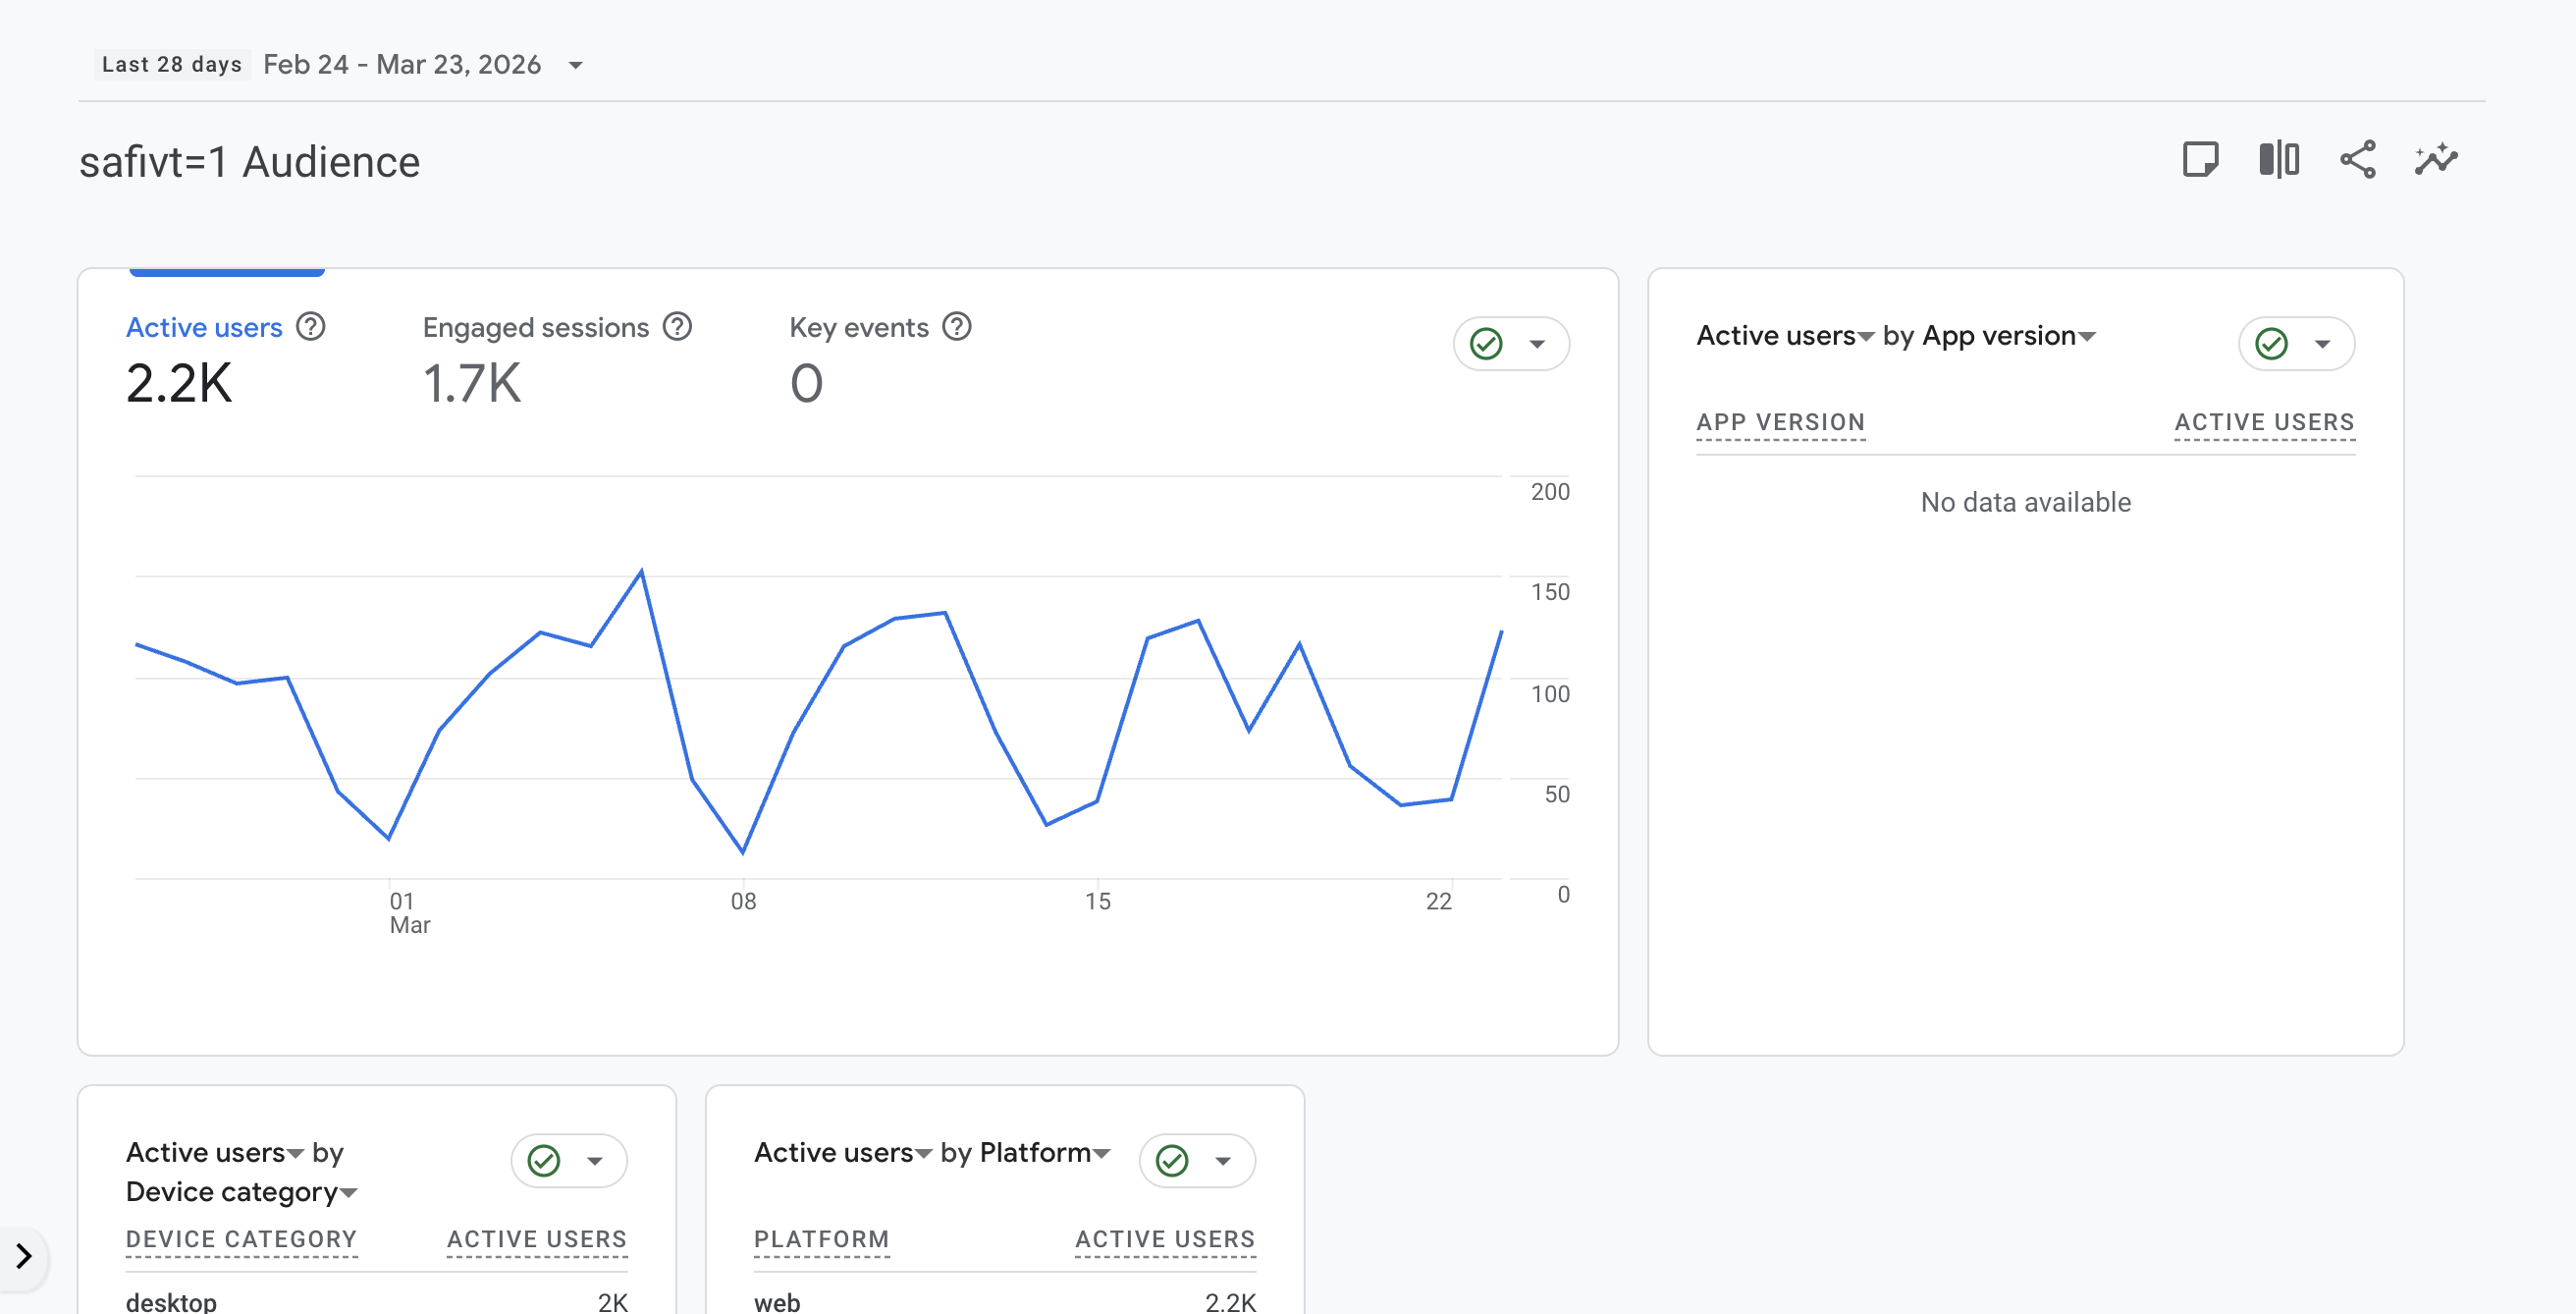Select the Engaged sessions metric tab
Screen dimensions: 2576x1314
[535, 328]
